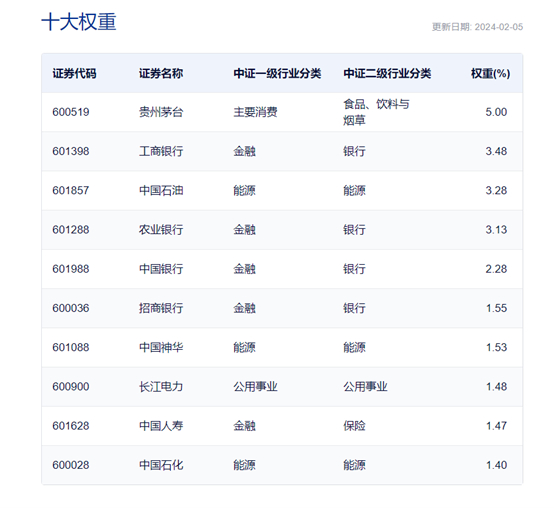The image size is (554, 508).
Task: Click the weight value 5.00
Action: click(496, 112)
